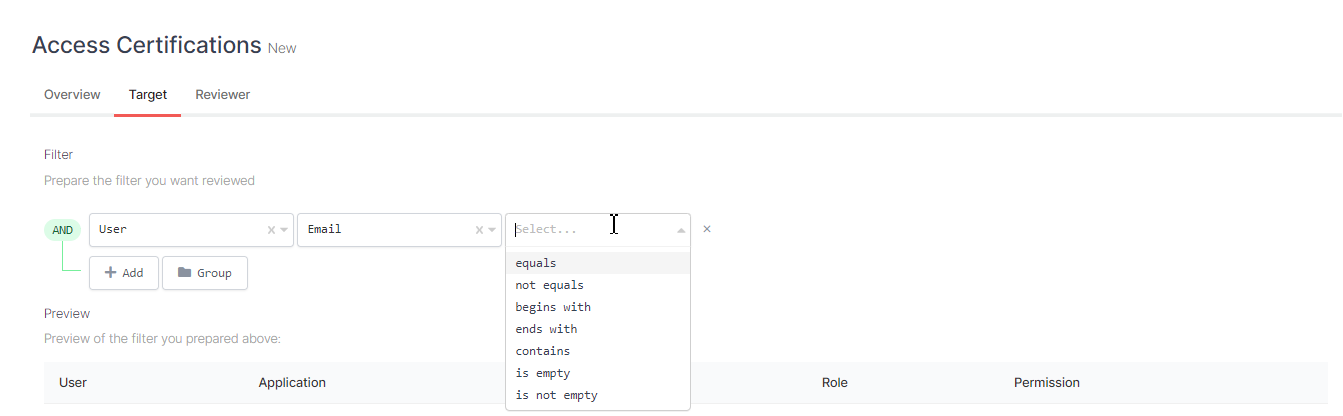
Task: Clear the Email attribute selection
Action: point(479,230)
